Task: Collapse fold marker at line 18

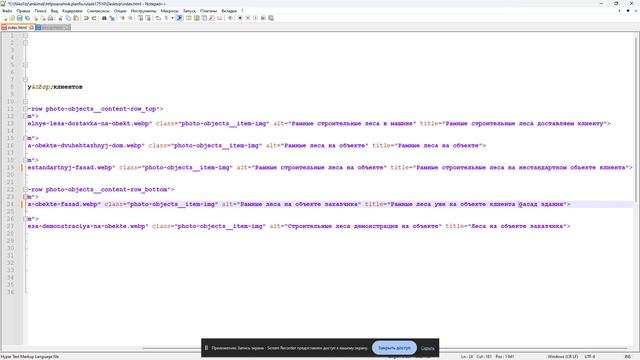Action: tap(25, 160)
